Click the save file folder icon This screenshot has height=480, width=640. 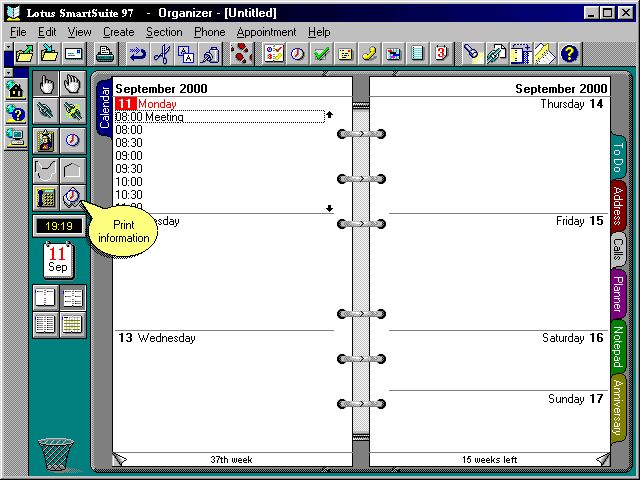(x=49, y=54)
